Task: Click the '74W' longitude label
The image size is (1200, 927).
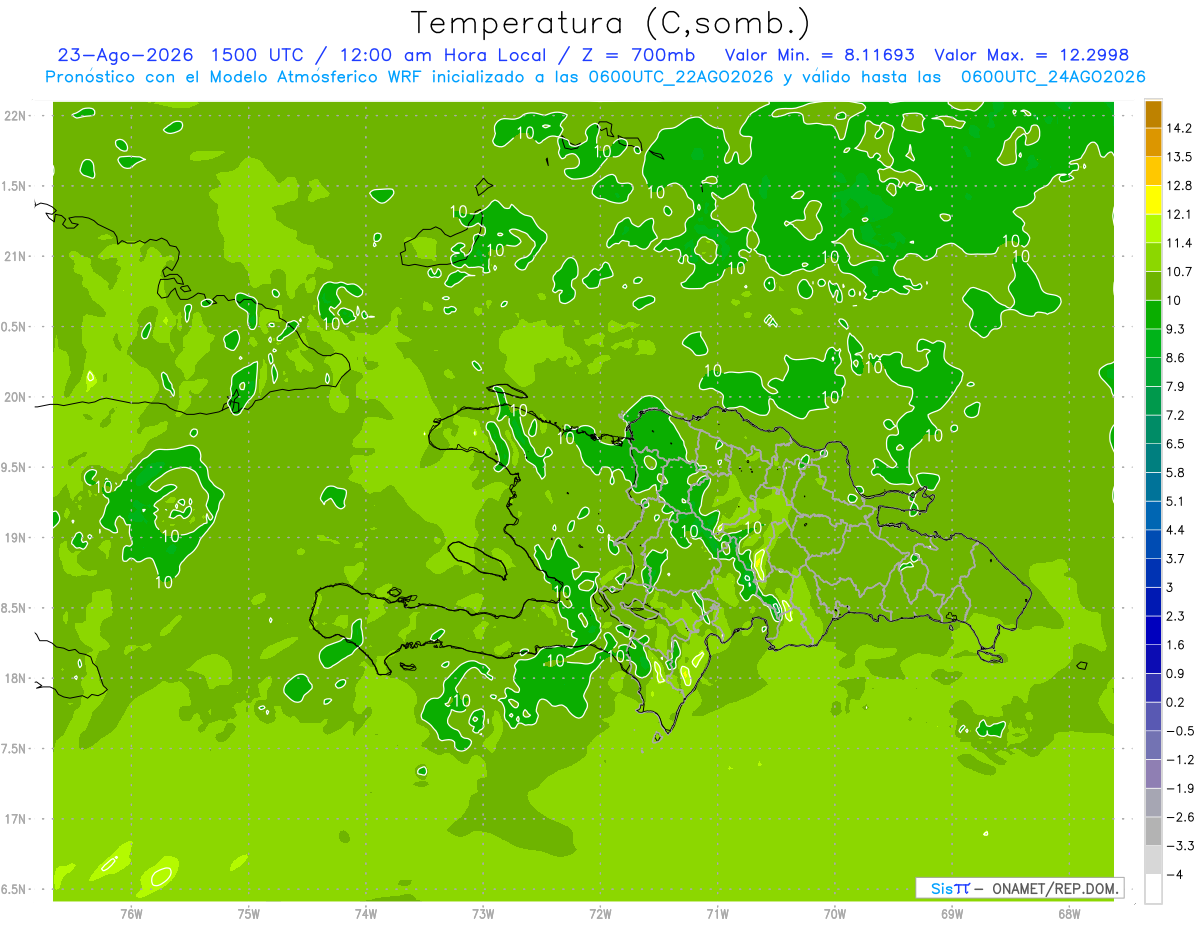Action: (x=366, y=914)
